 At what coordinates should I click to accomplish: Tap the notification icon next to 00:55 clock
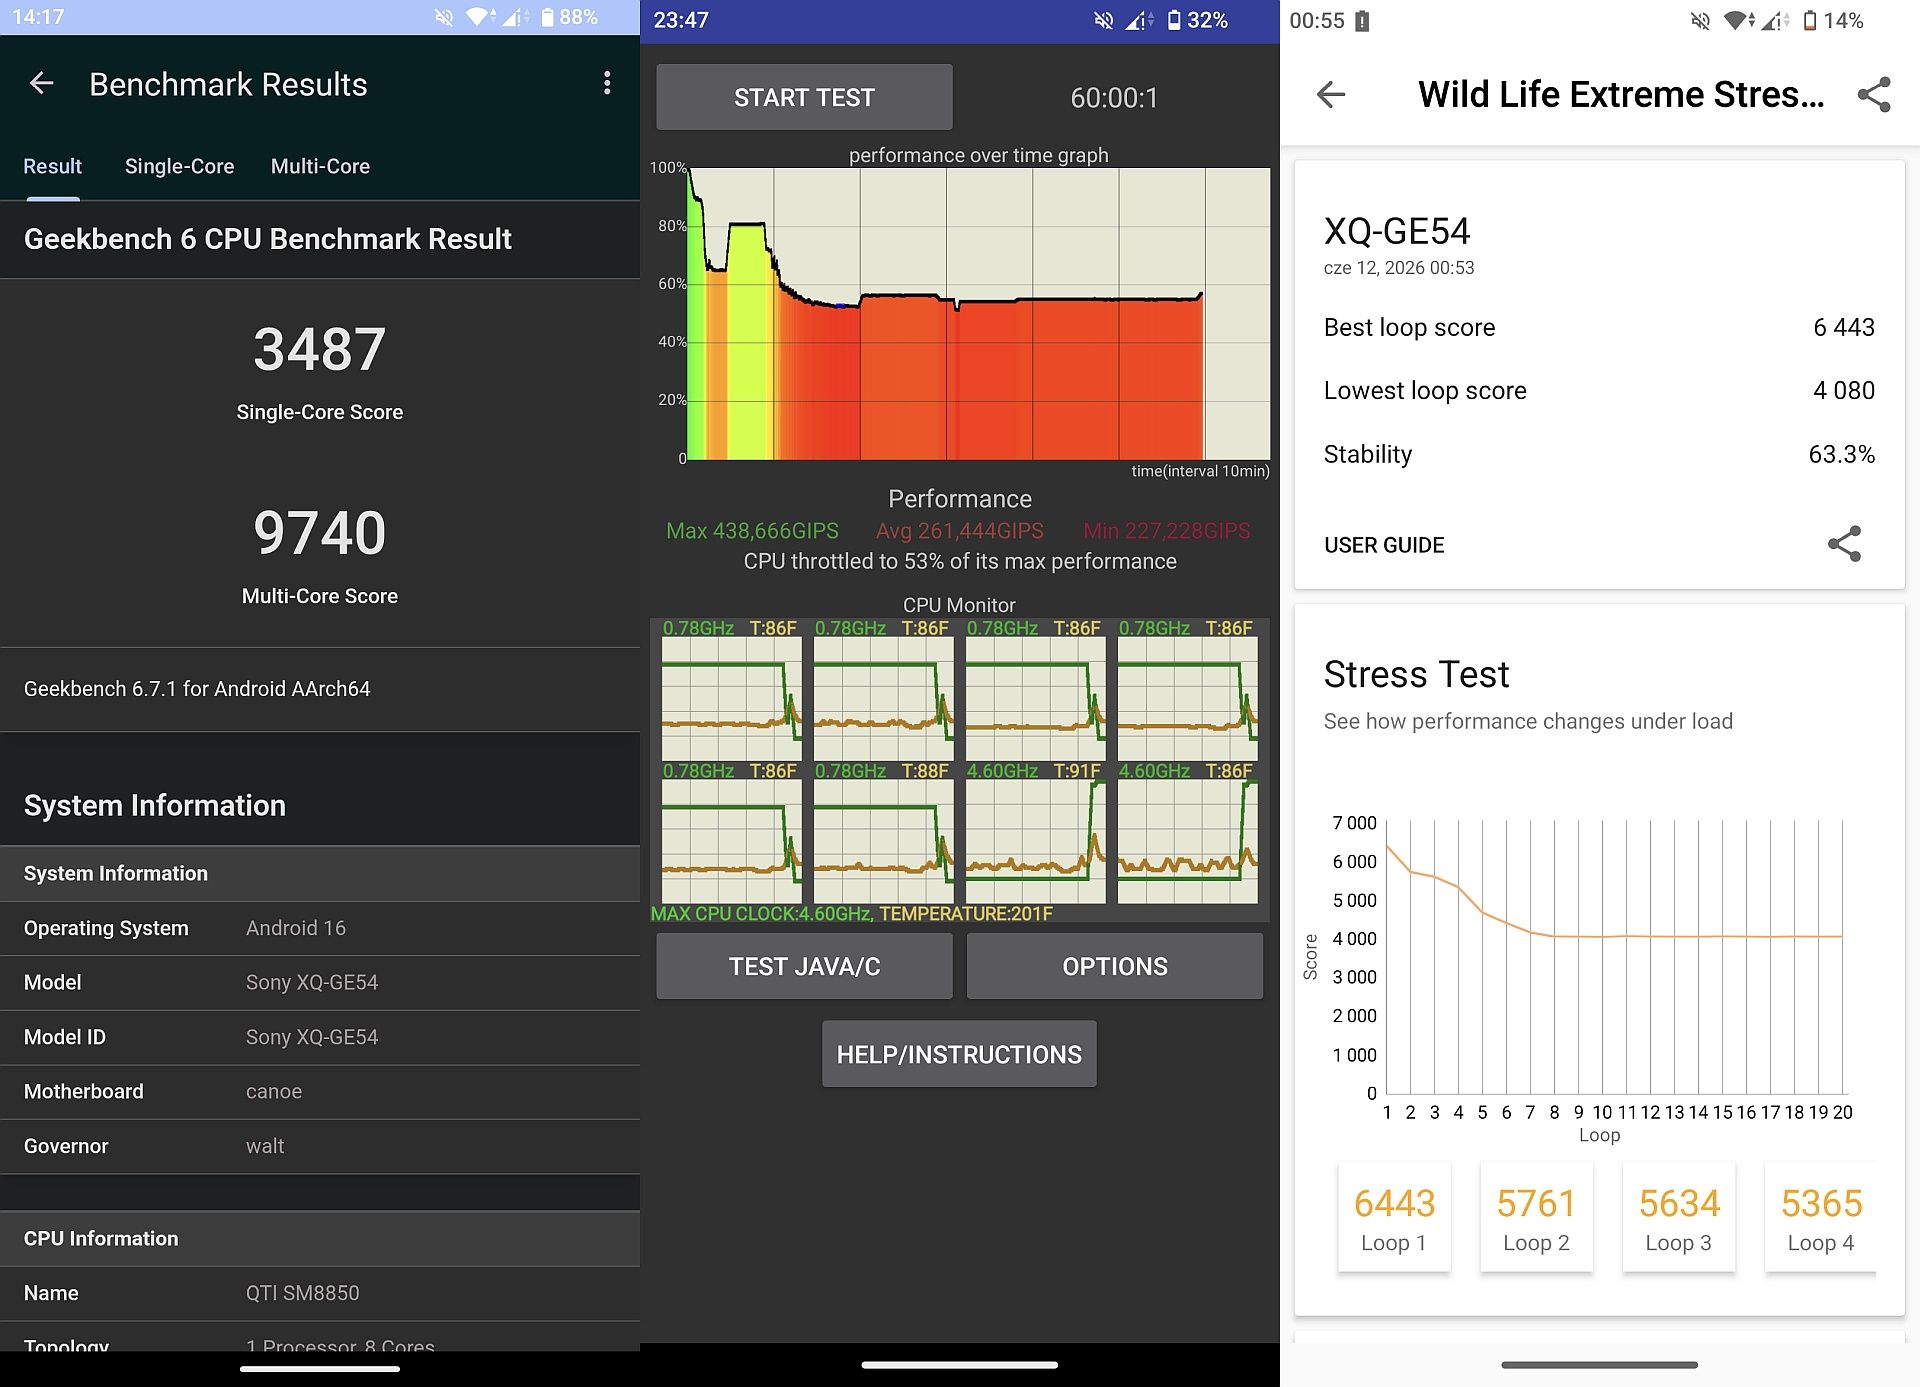1362,21
